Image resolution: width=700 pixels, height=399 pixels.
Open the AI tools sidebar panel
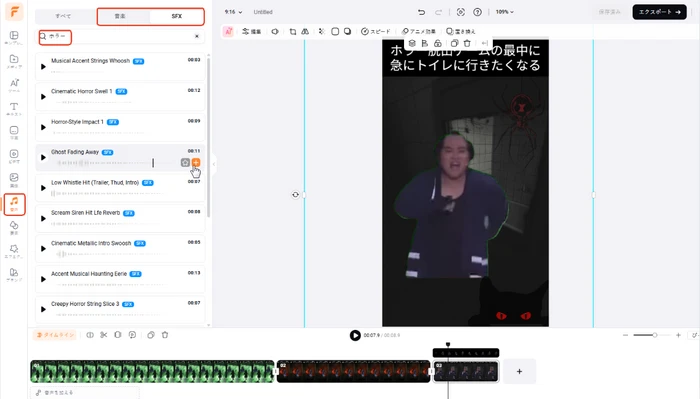[14, 85]
